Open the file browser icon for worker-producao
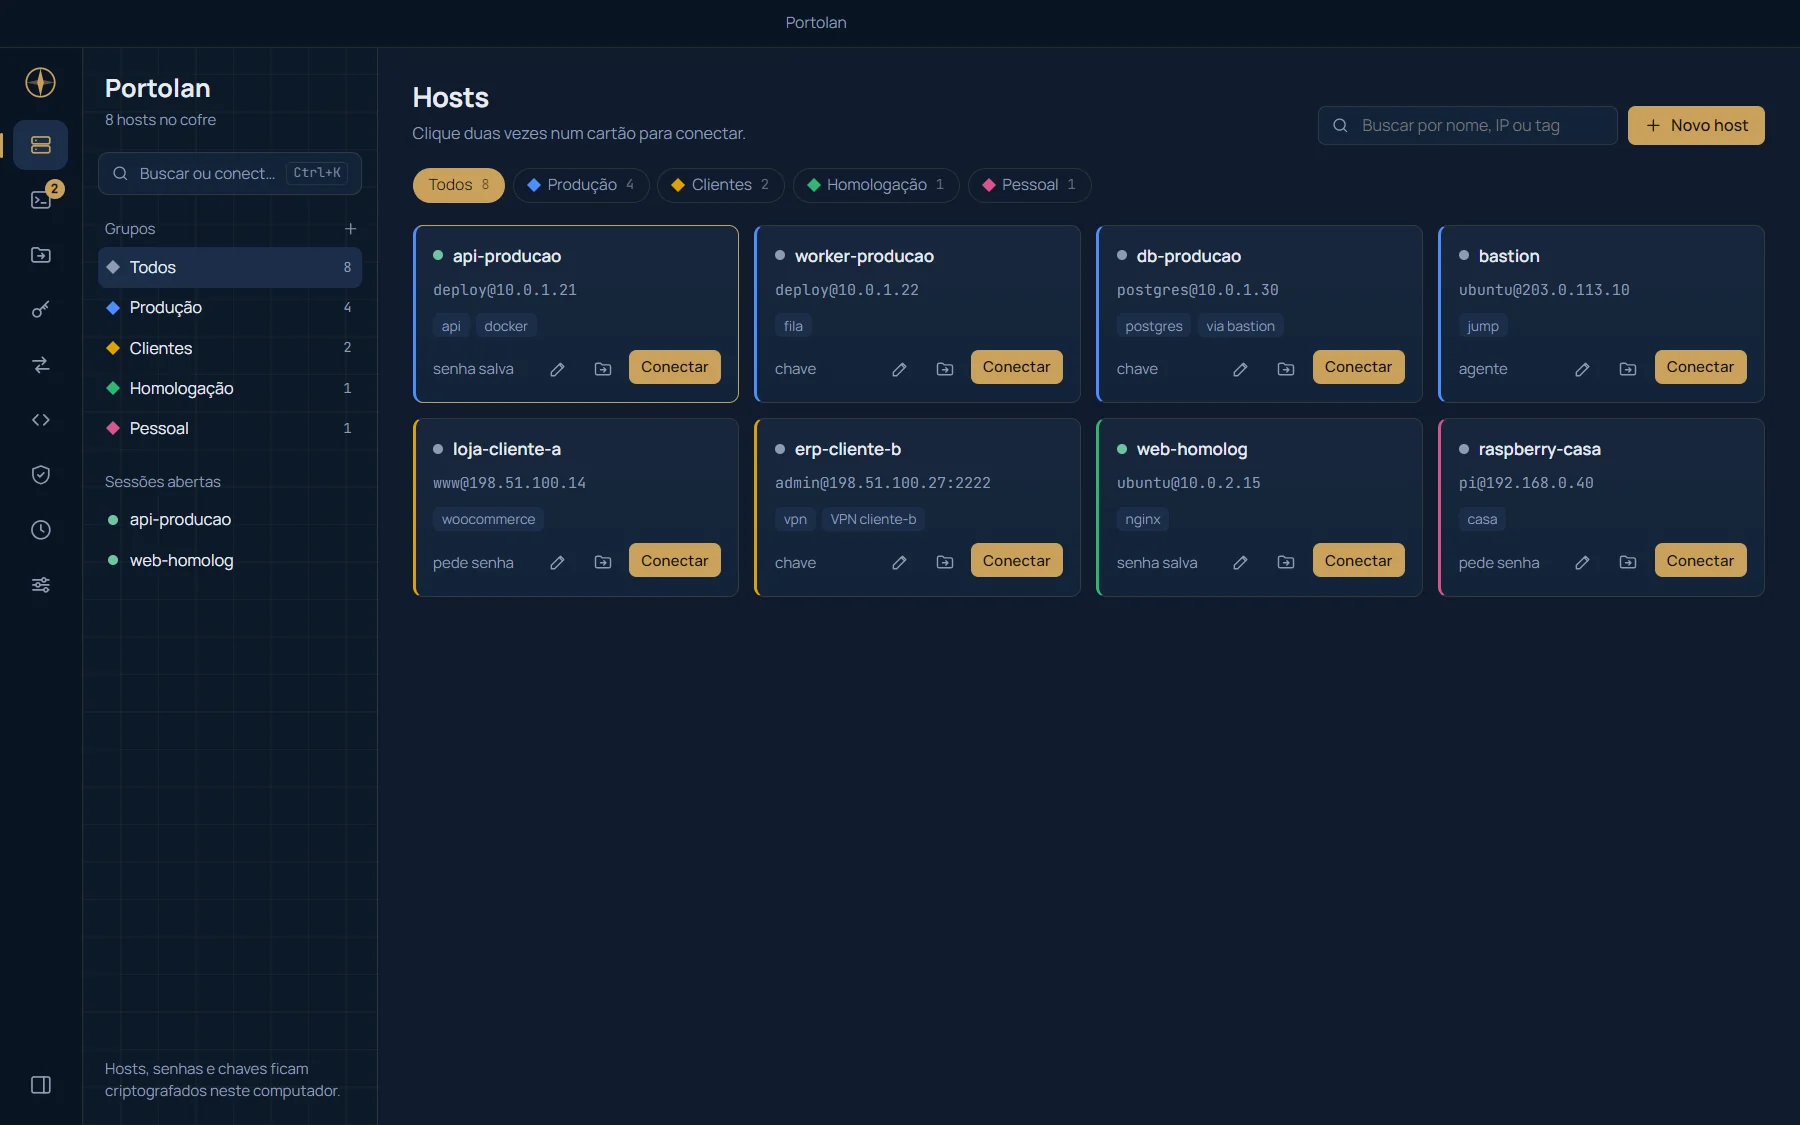 pos(945,369)
